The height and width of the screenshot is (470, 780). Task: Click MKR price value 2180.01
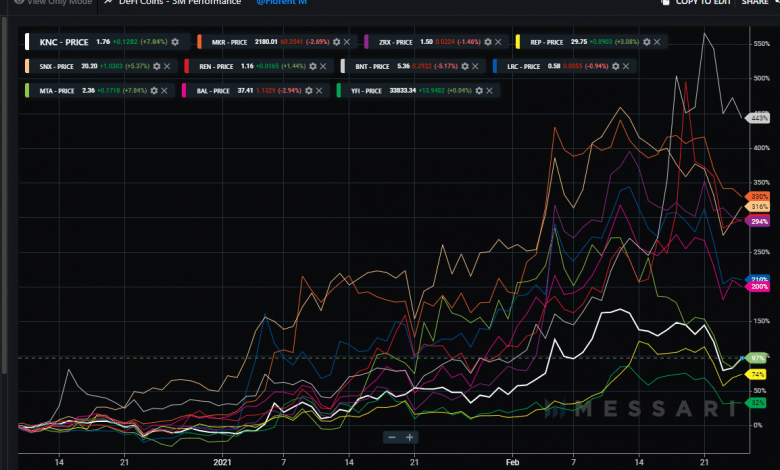(266, 42)
